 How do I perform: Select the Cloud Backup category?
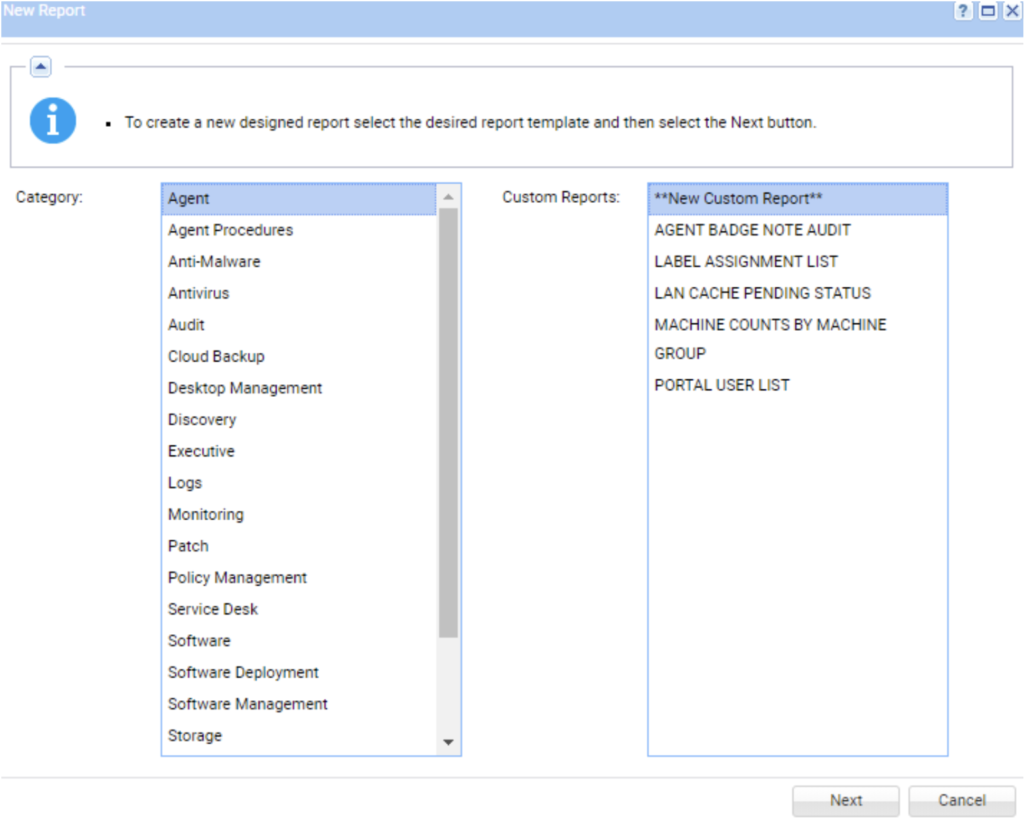[216, 356]
